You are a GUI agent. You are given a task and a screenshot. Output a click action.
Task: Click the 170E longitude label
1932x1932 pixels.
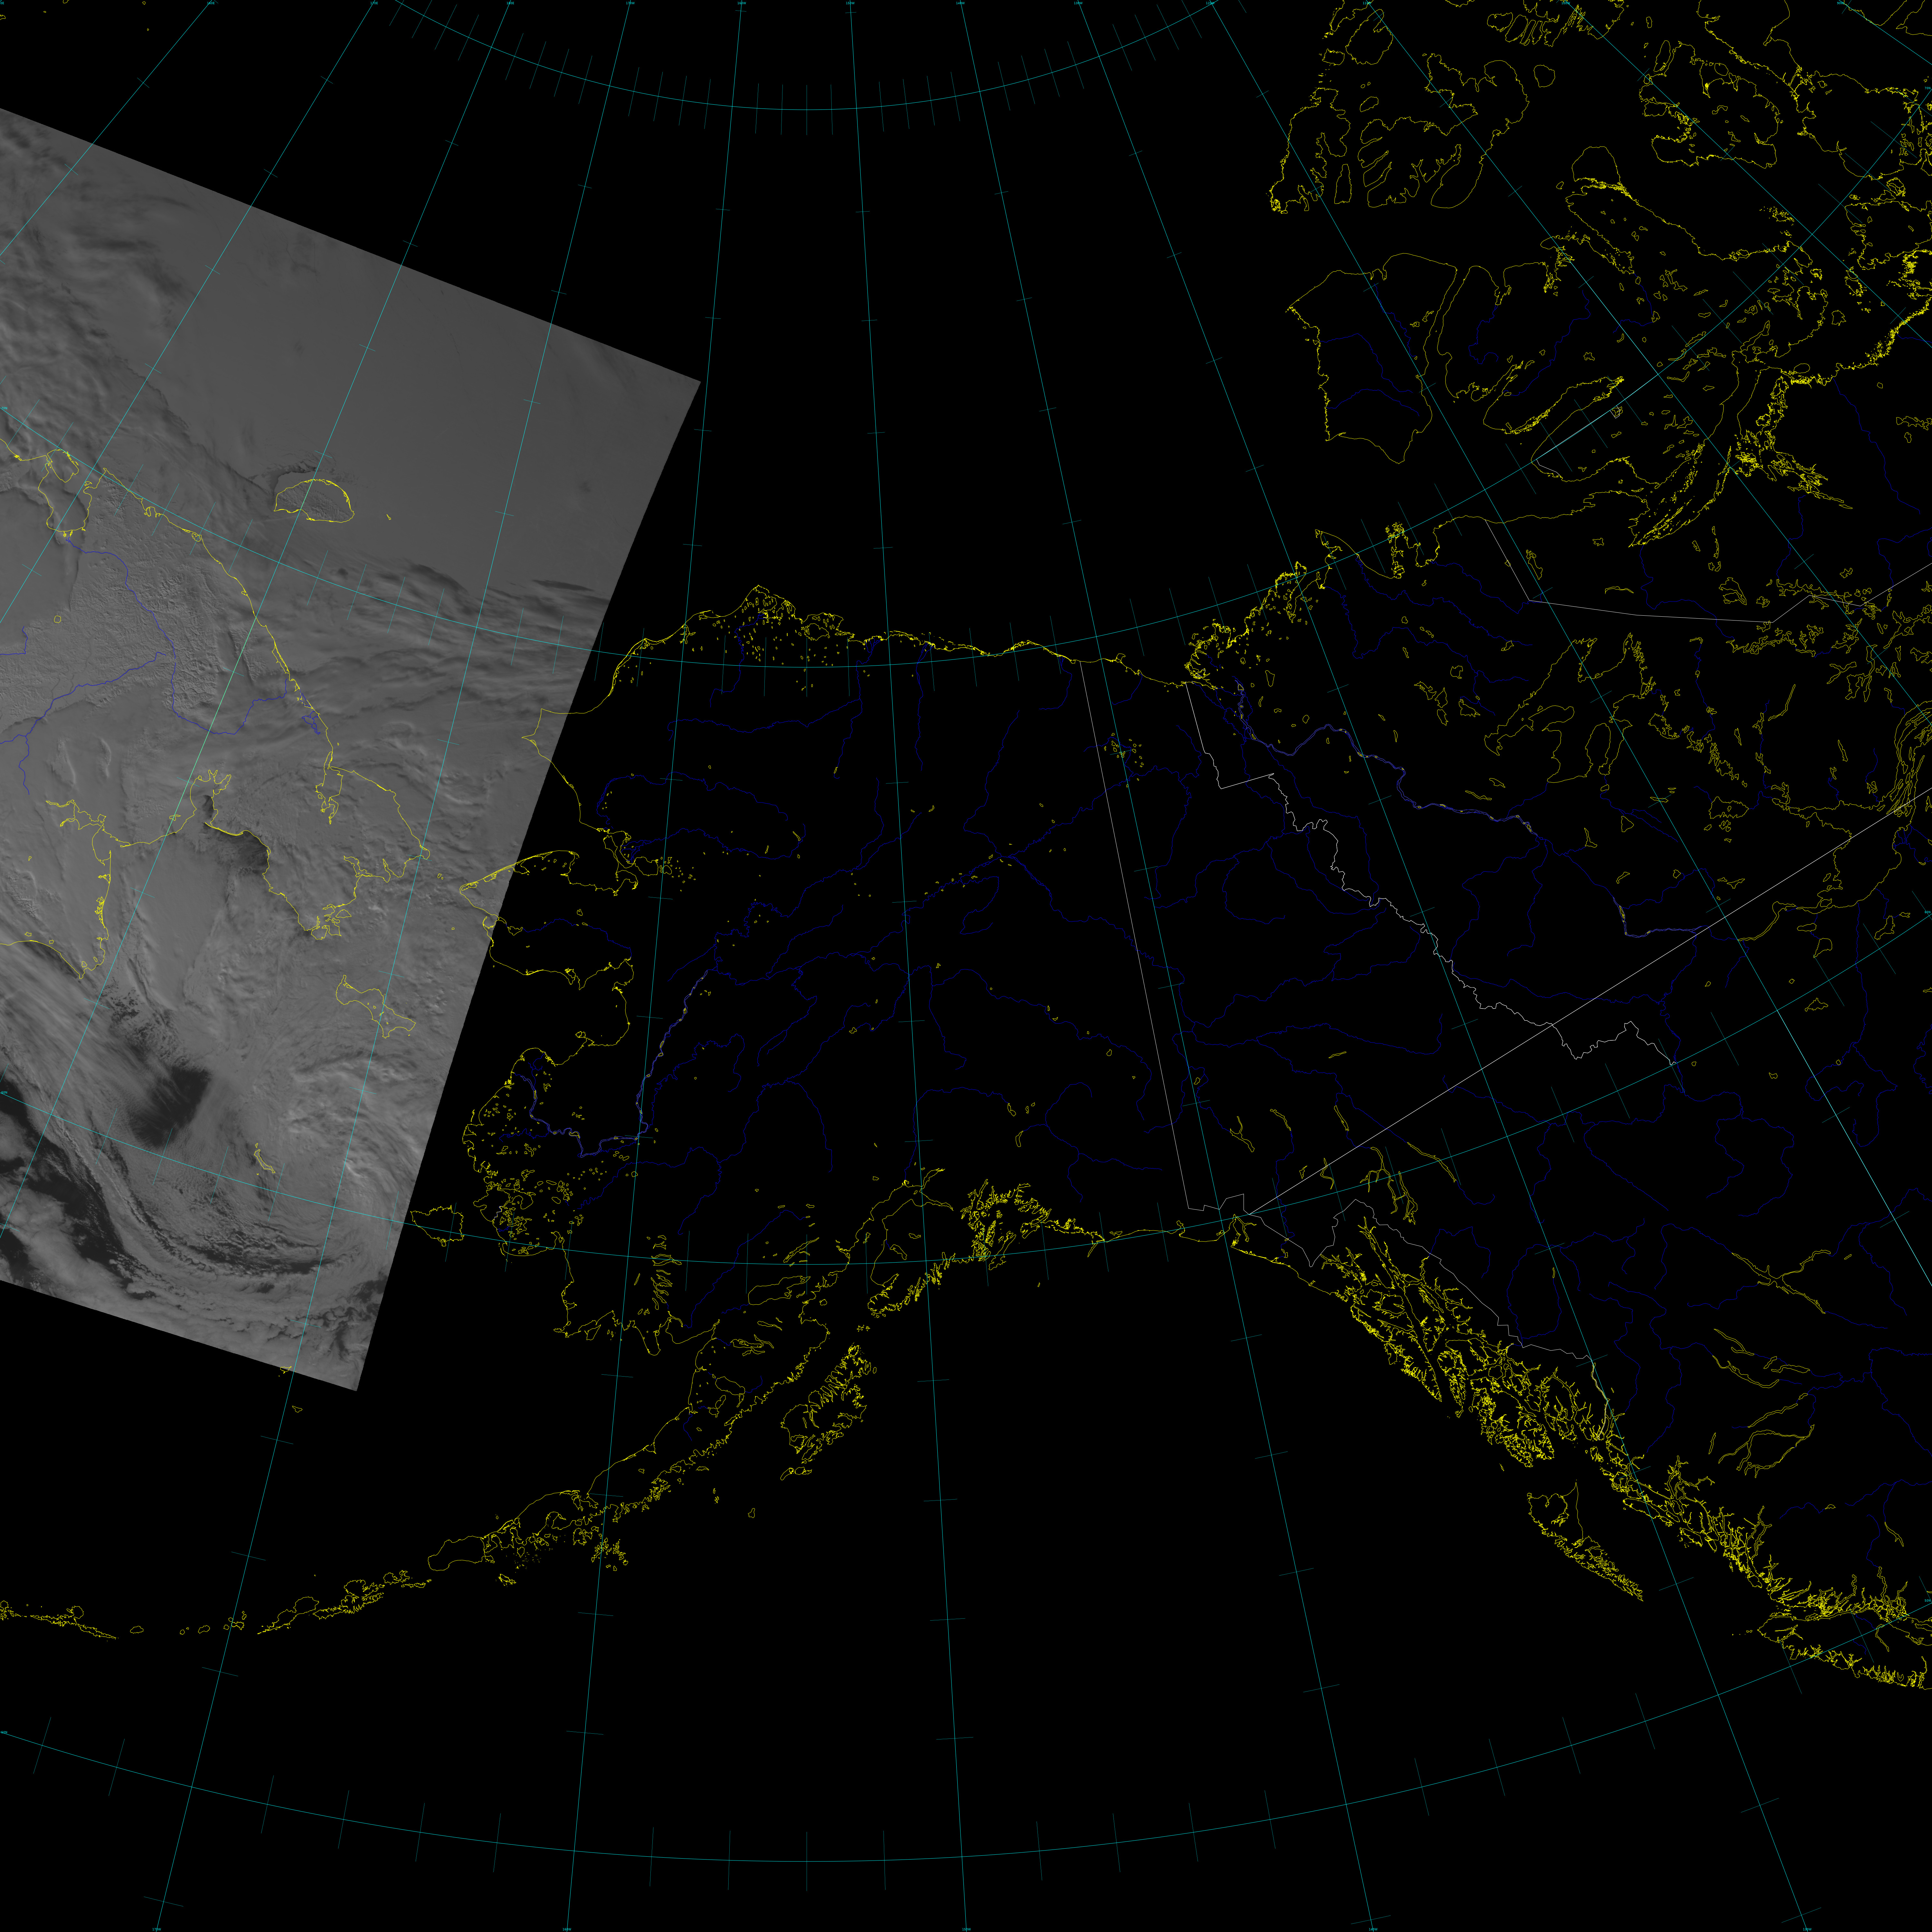click(374, 3)
